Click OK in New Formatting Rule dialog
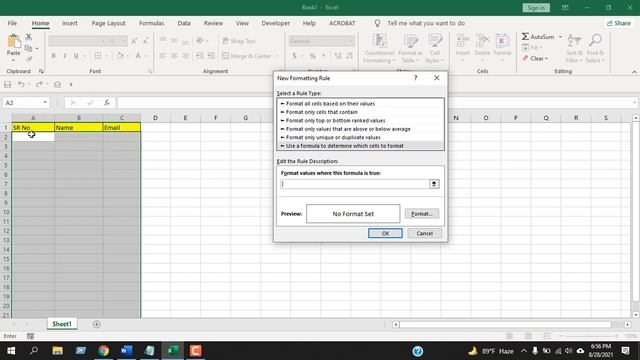640x360 pixels. point(385,233)
